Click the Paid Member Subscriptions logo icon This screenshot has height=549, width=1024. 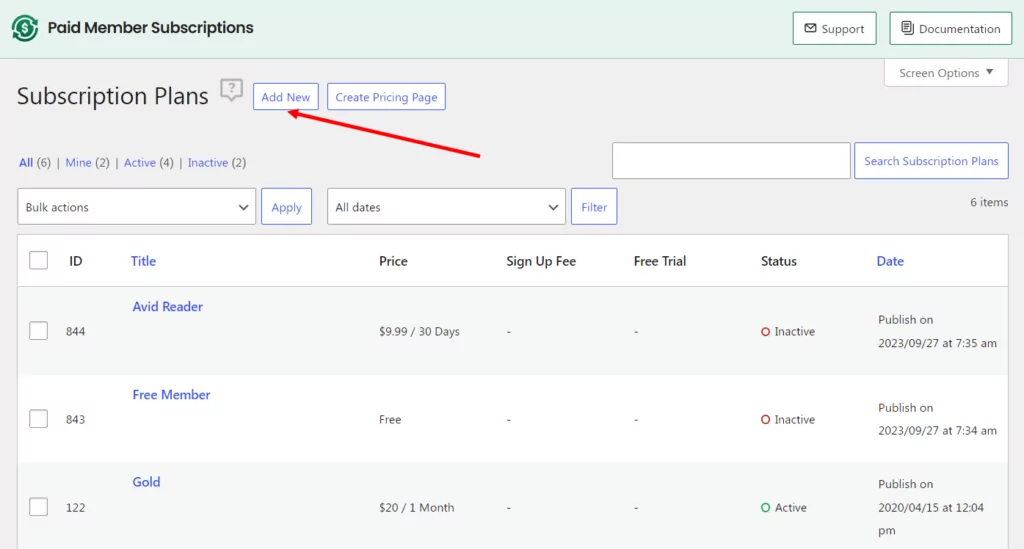click(25, 28)
